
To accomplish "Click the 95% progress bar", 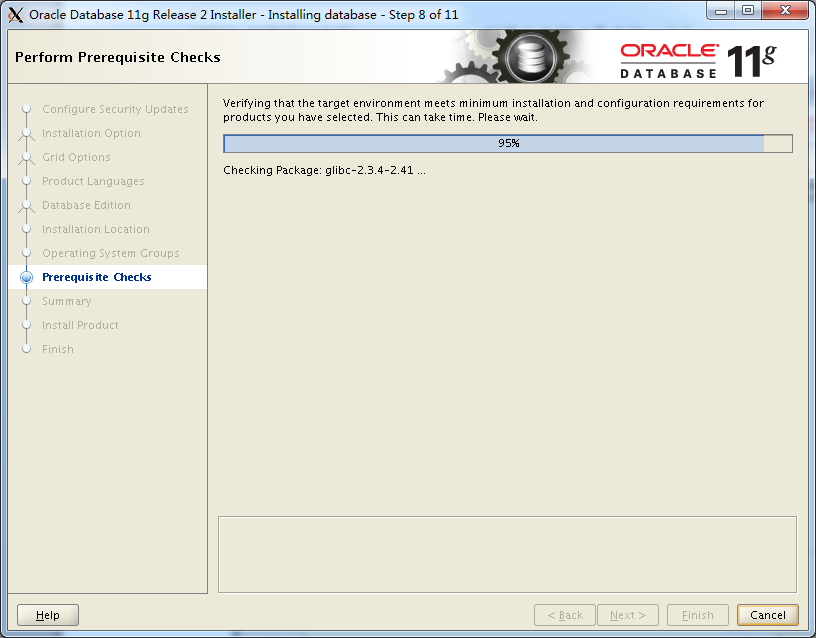I will click(x=508, y=144).
